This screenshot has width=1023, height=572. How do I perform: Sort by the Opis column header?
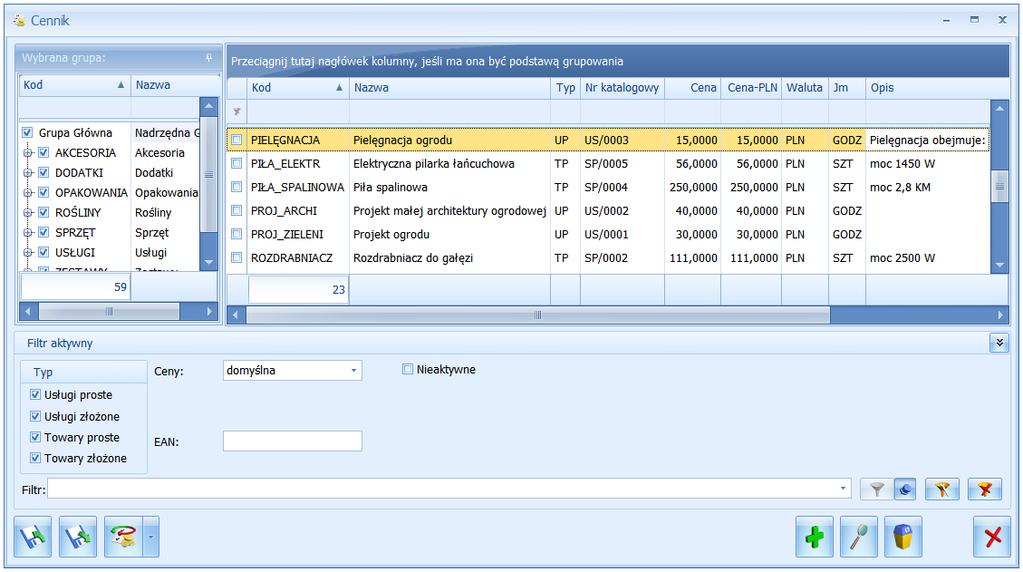point(937,87)
